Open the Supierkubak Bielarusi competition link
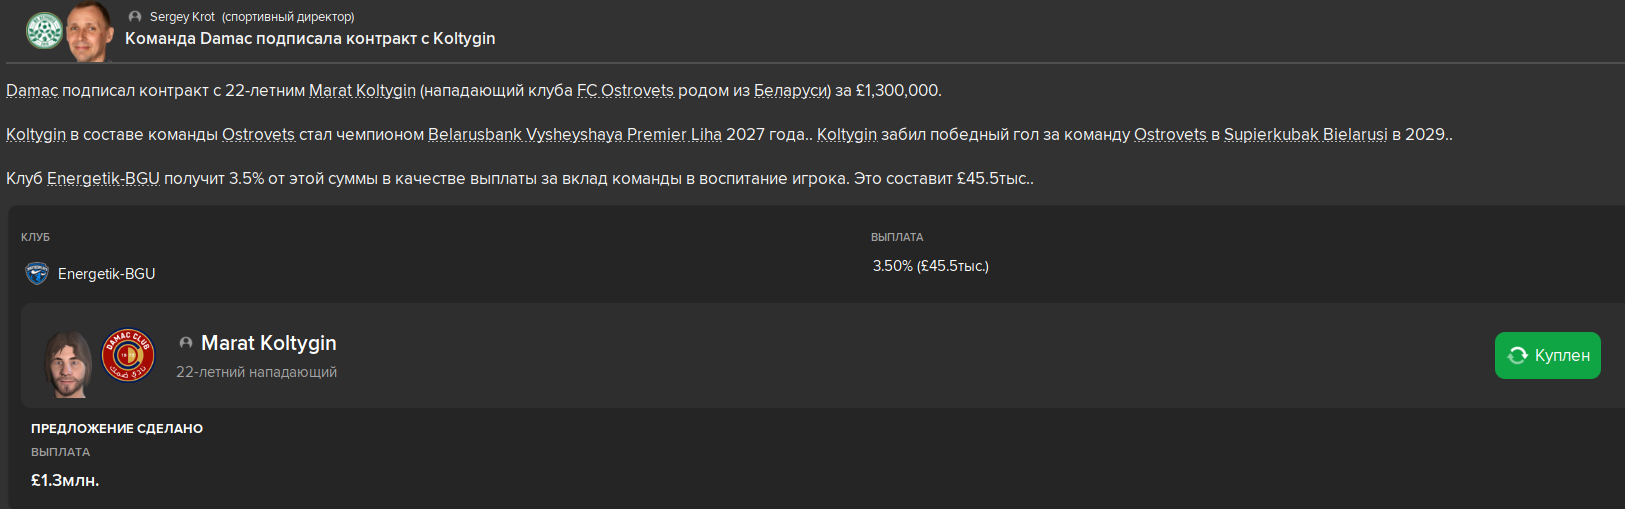The image size is (1625, 509). click(x=1306, y=134)
